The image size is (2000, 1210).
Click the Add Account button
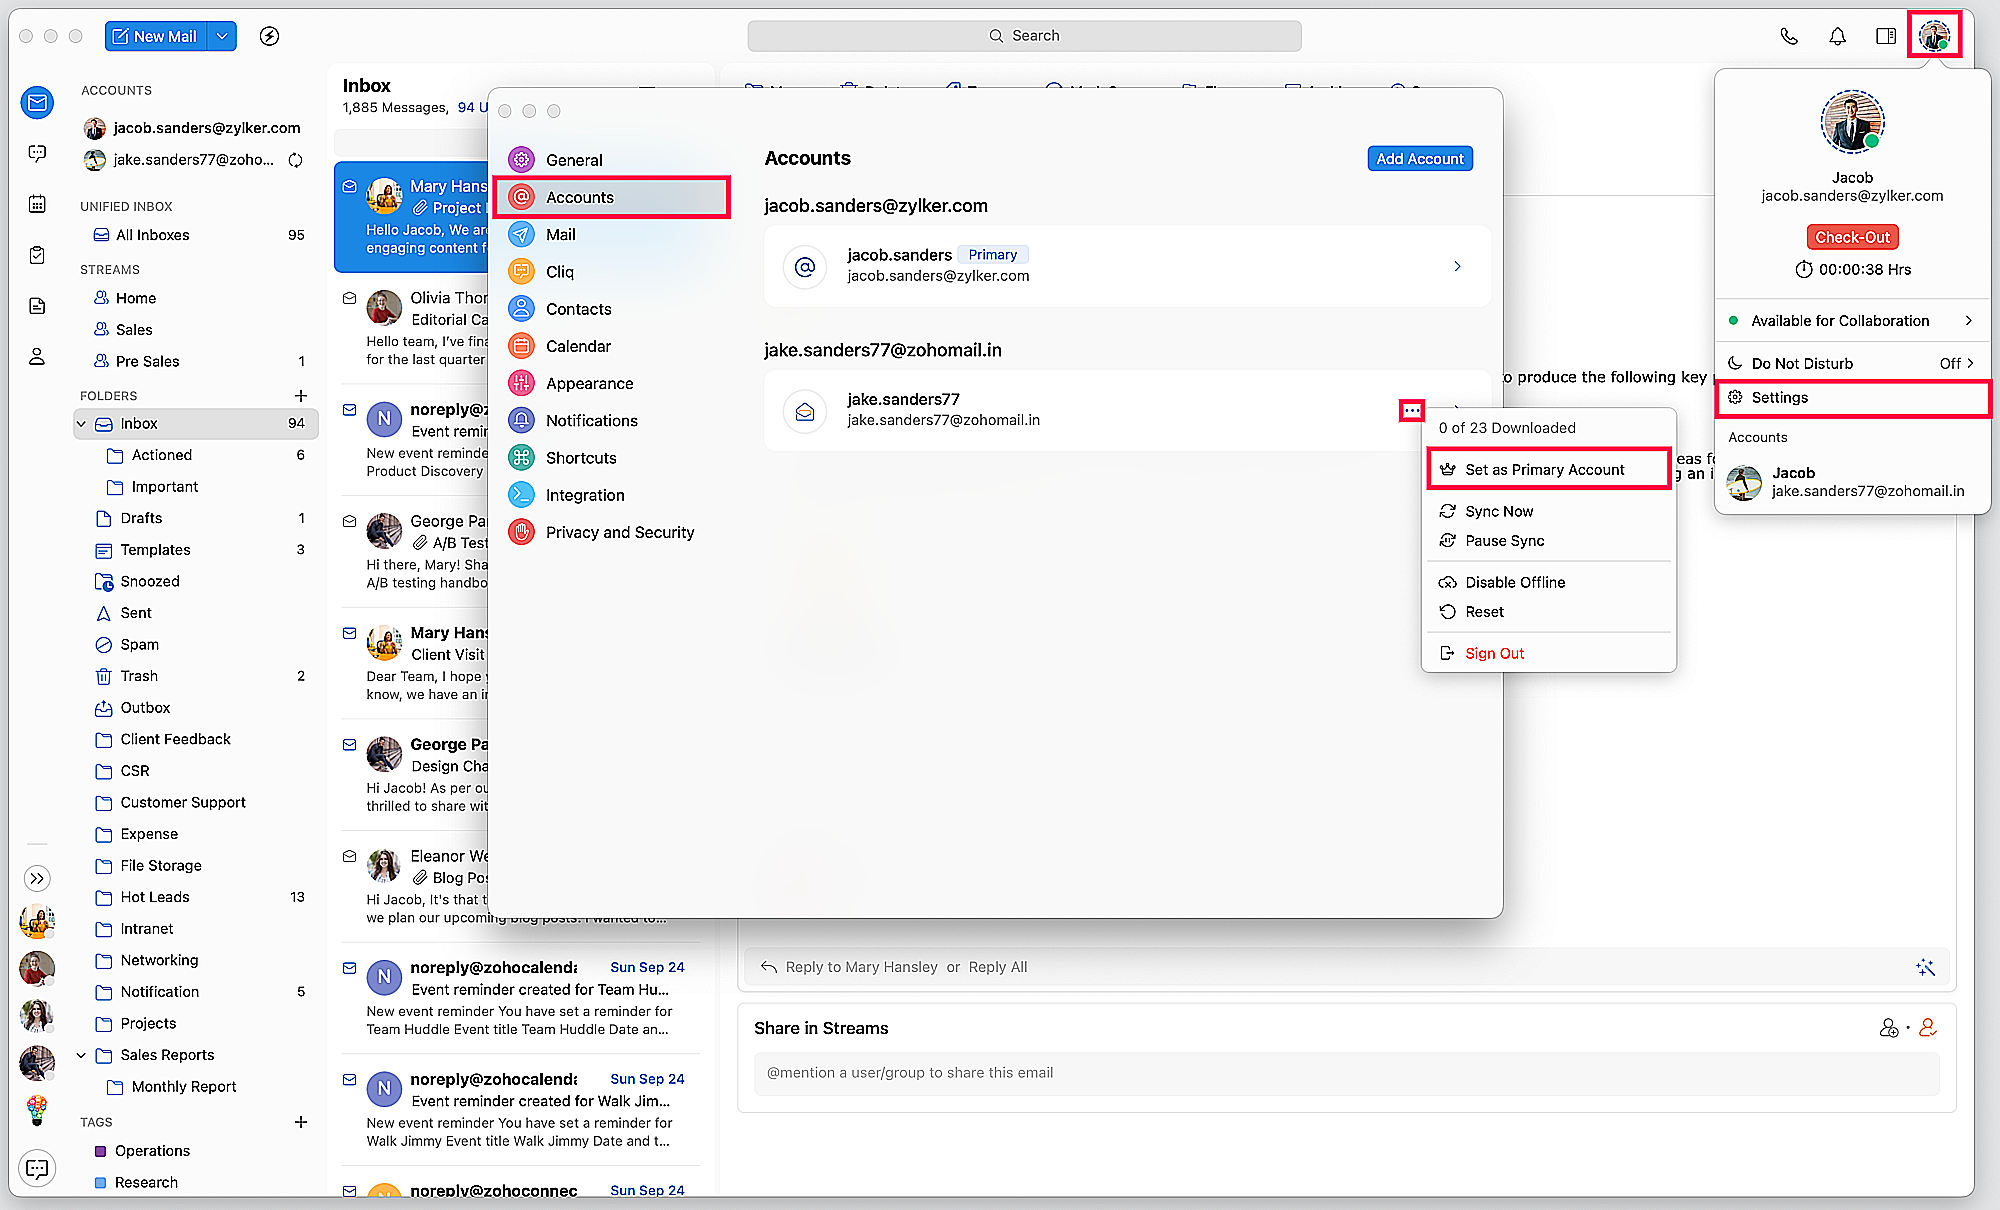point(1419,158)
